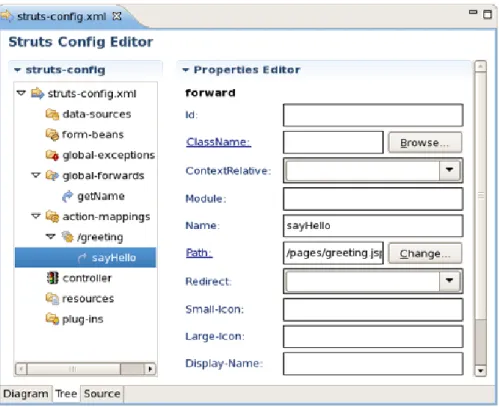Select global-exceptions in the tree
Image resolution: width=499 pixels, height=407 pixels.
pyautogui.click(x=109, y=155)
